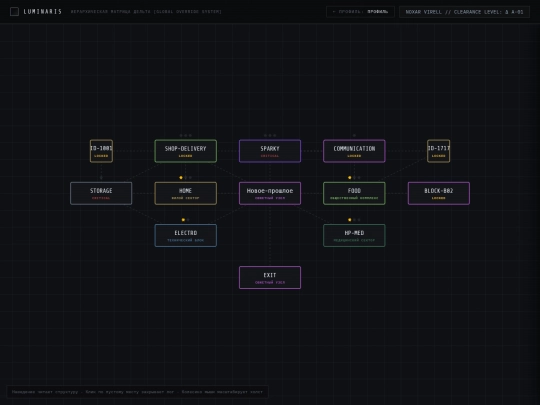Click the yellow indicator dot above HOME

tap(181, 177)
